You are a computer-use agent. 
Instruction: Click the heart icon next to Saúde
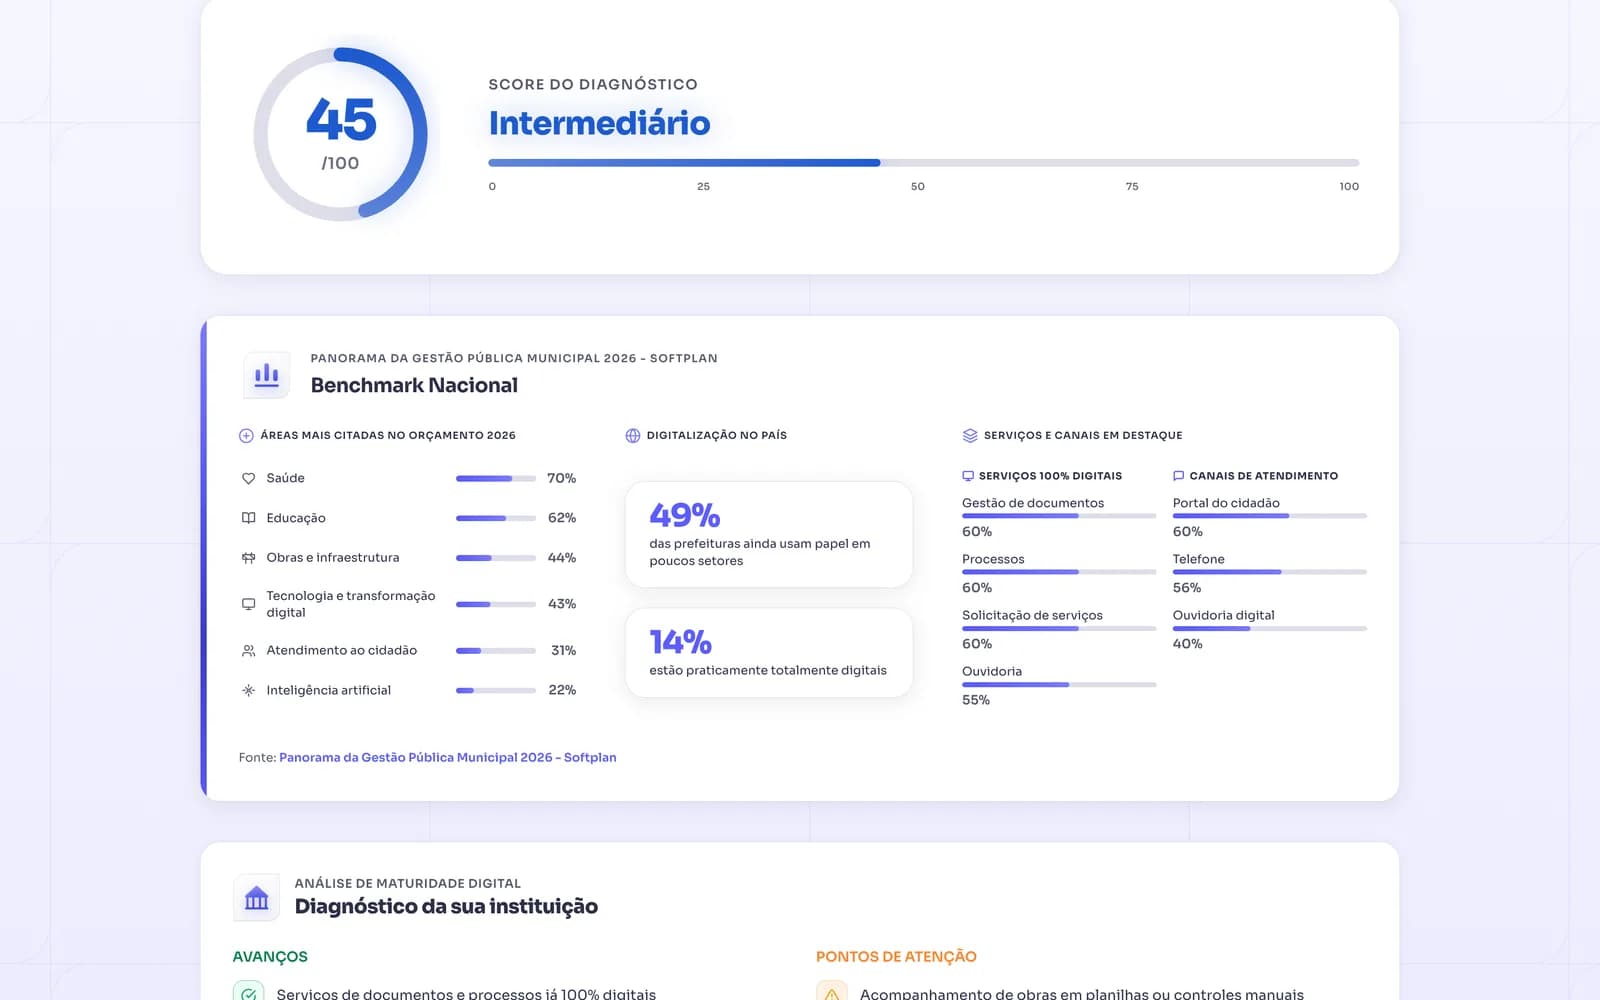(x=248, y=478)
